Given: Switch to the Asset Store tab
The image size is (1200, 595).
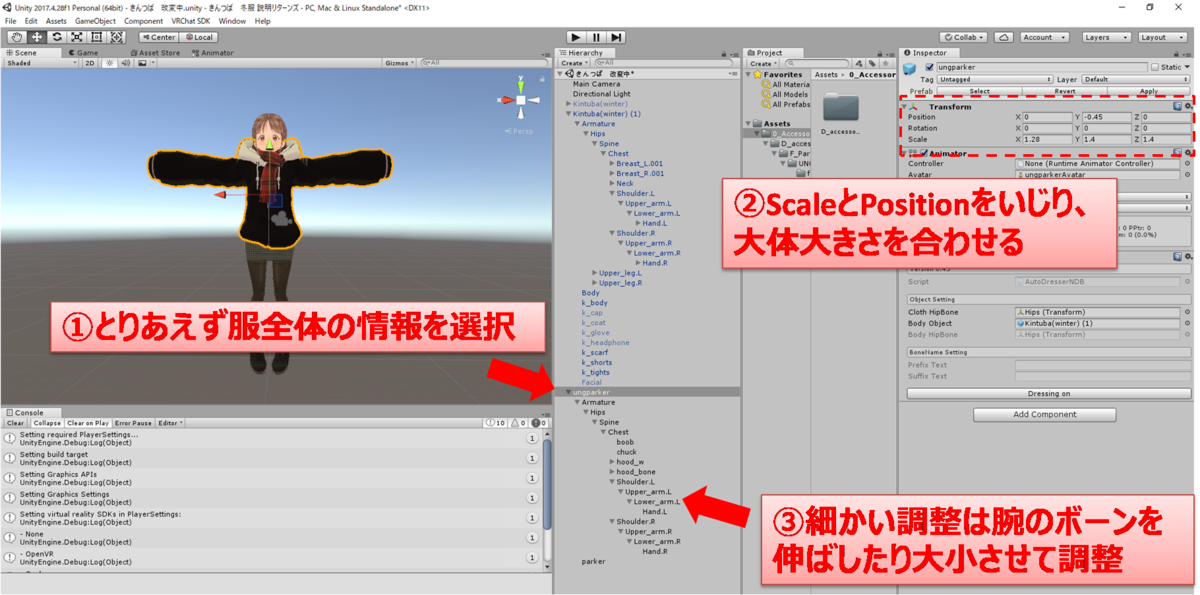Looking at the screenshot, I should coord(155,52).
